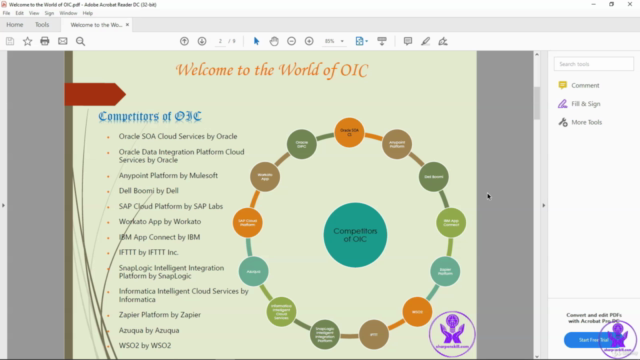Add a sticky note comment
The width and height of the screenshot is (640, 360).
(408, 41)
